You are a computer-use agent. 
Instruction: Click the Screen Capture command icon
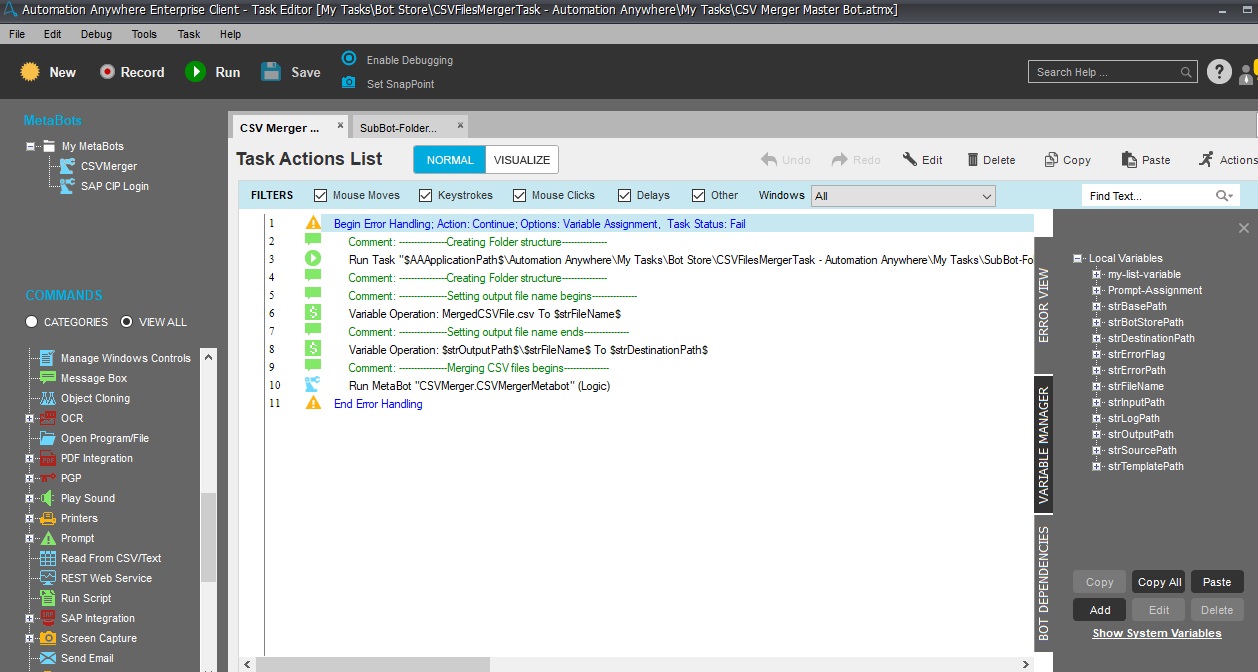(x=47, y=638)
